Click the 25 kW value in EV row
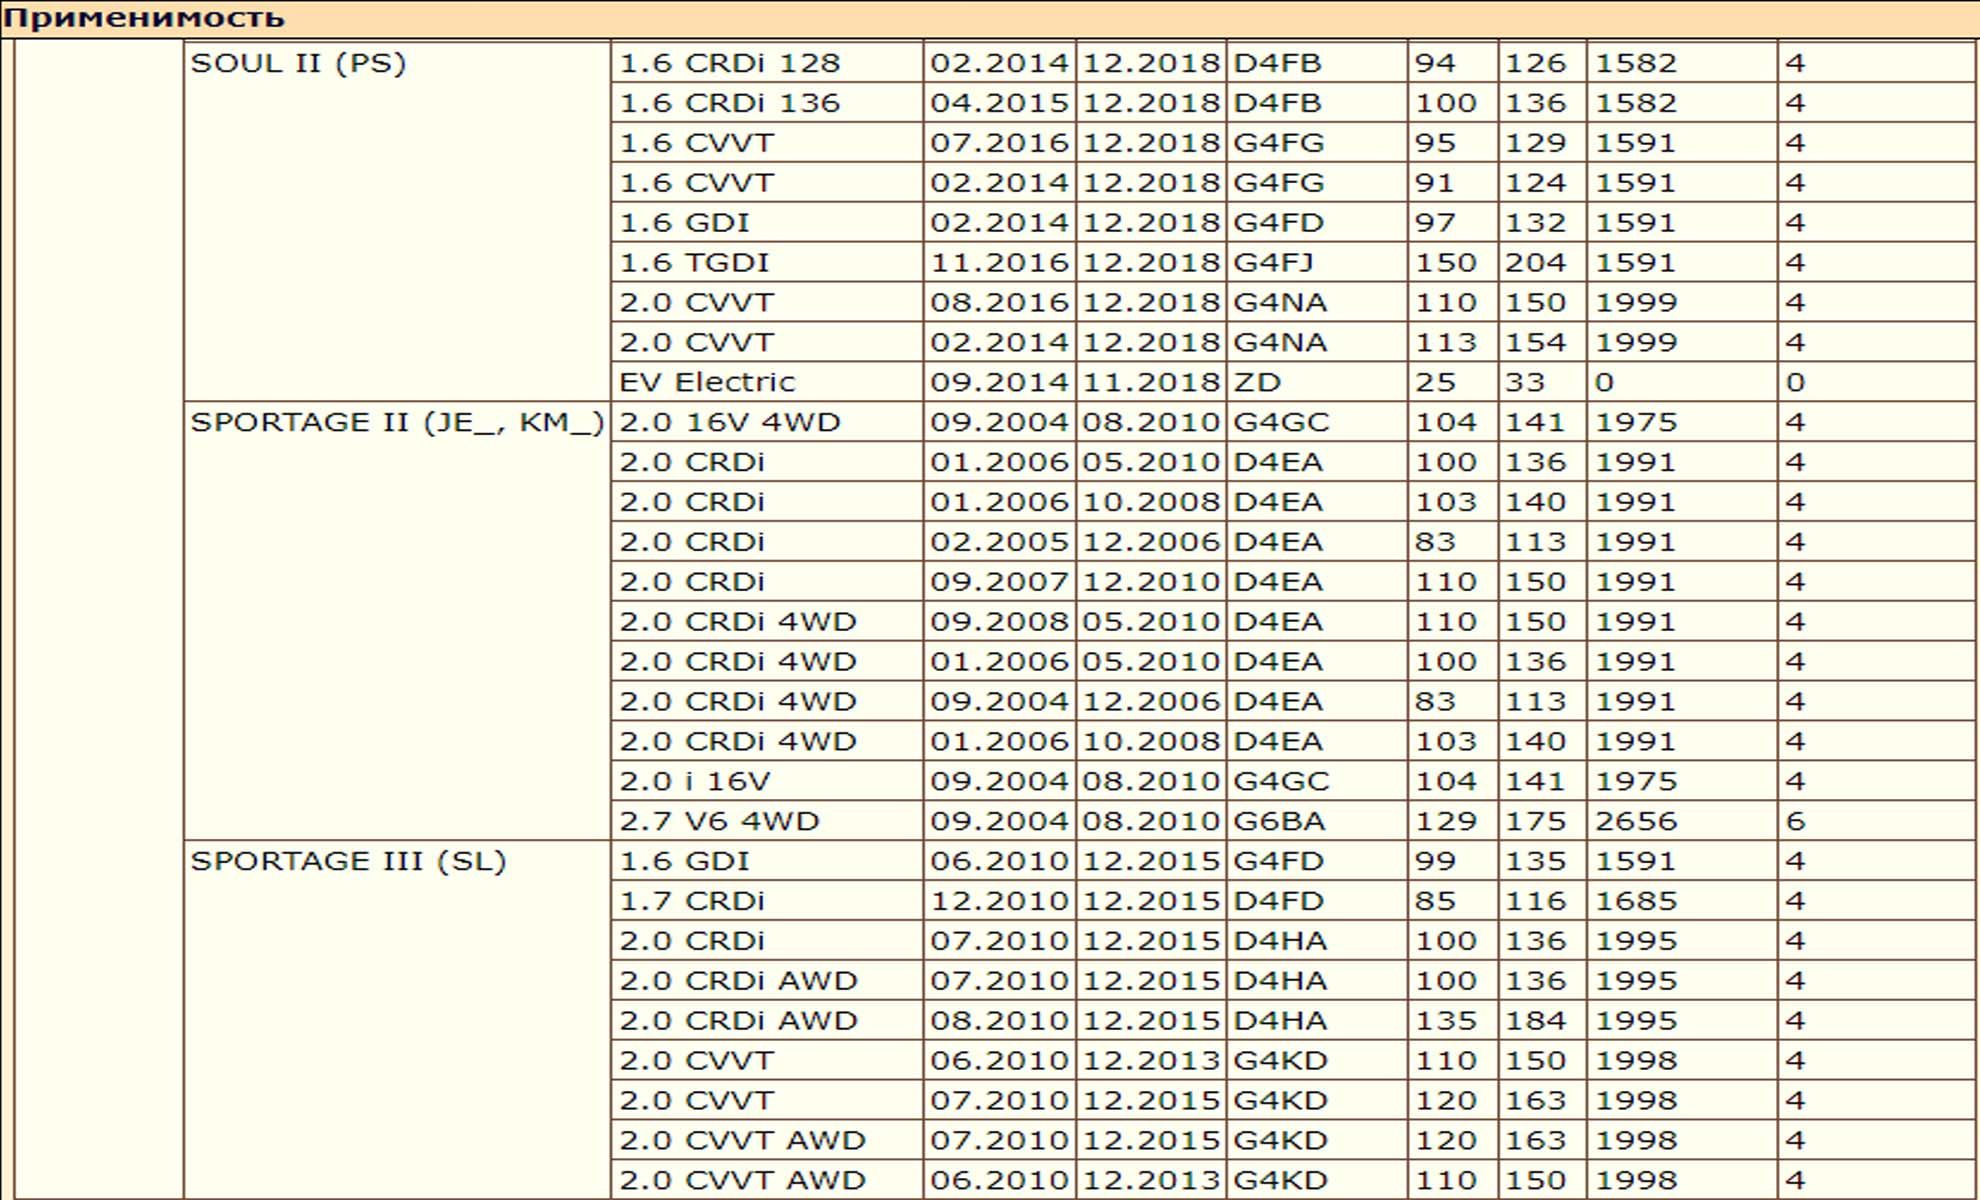Image resolution: width=1980 pixels, height=1200 pixels. (x=1452, y=382)
